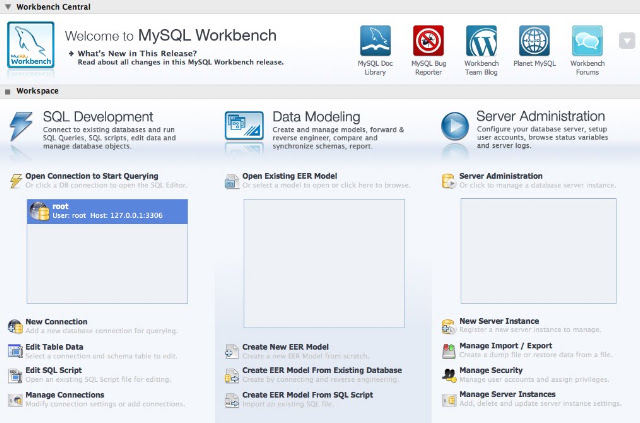This screenshot has width=640, height=423.
Task: Click inside the empty server instances list
Action: pos(538,251)
